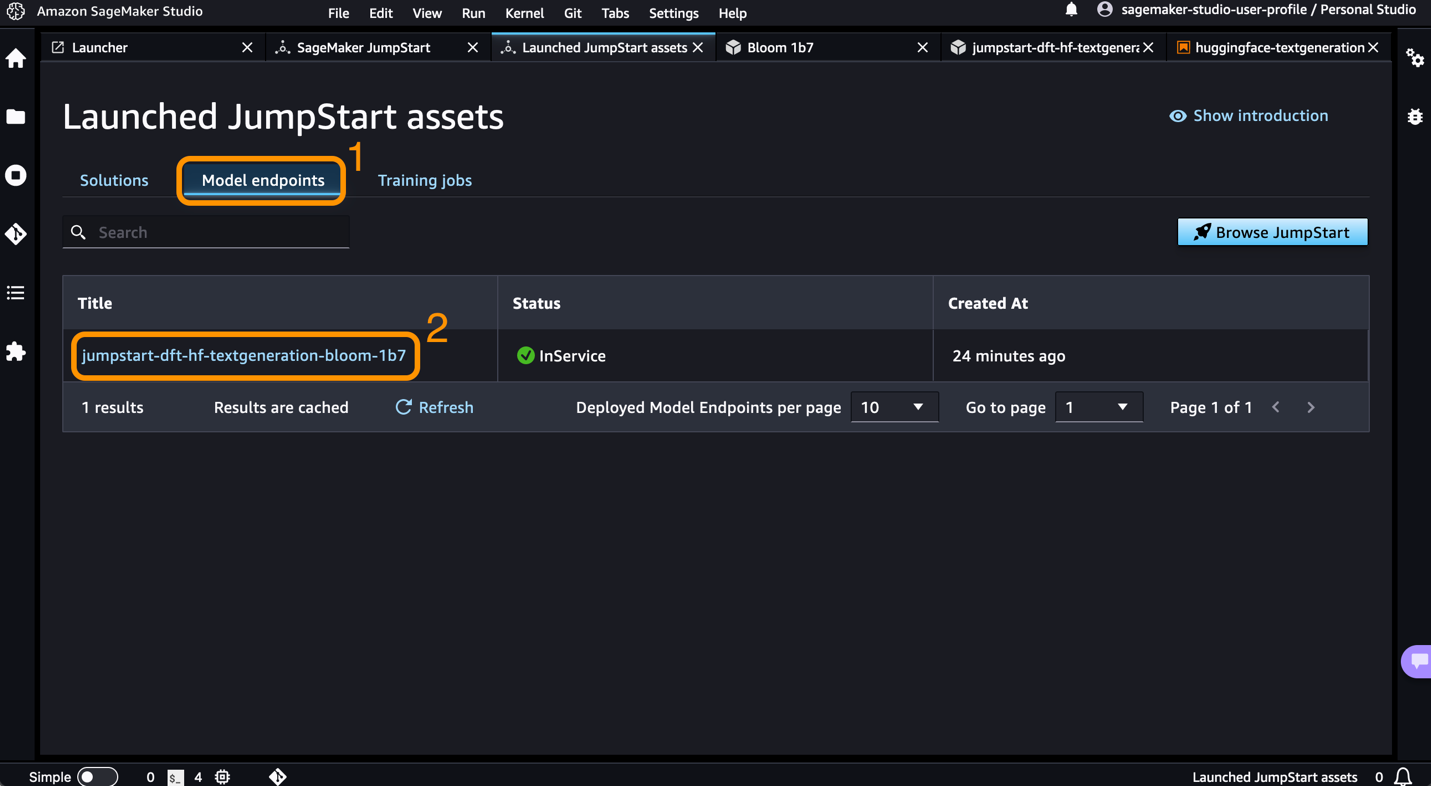Screen dimensions: 1431x786
Task: Click the status bar notification bell
Action: coord(1403,777)
